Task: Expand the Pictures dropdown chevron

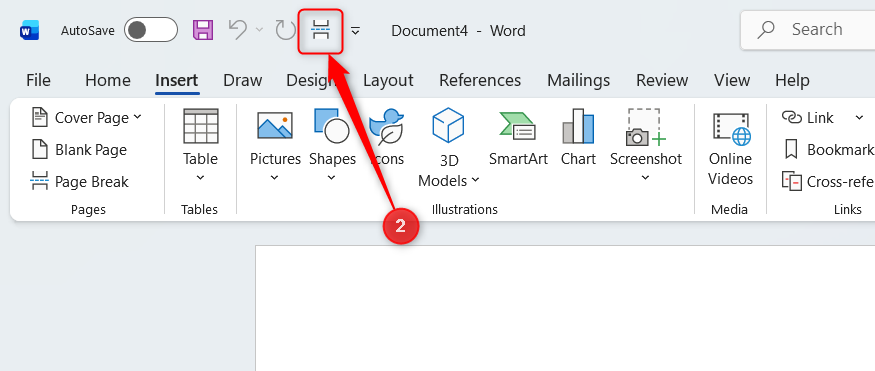Action: (x=275, y=178)
